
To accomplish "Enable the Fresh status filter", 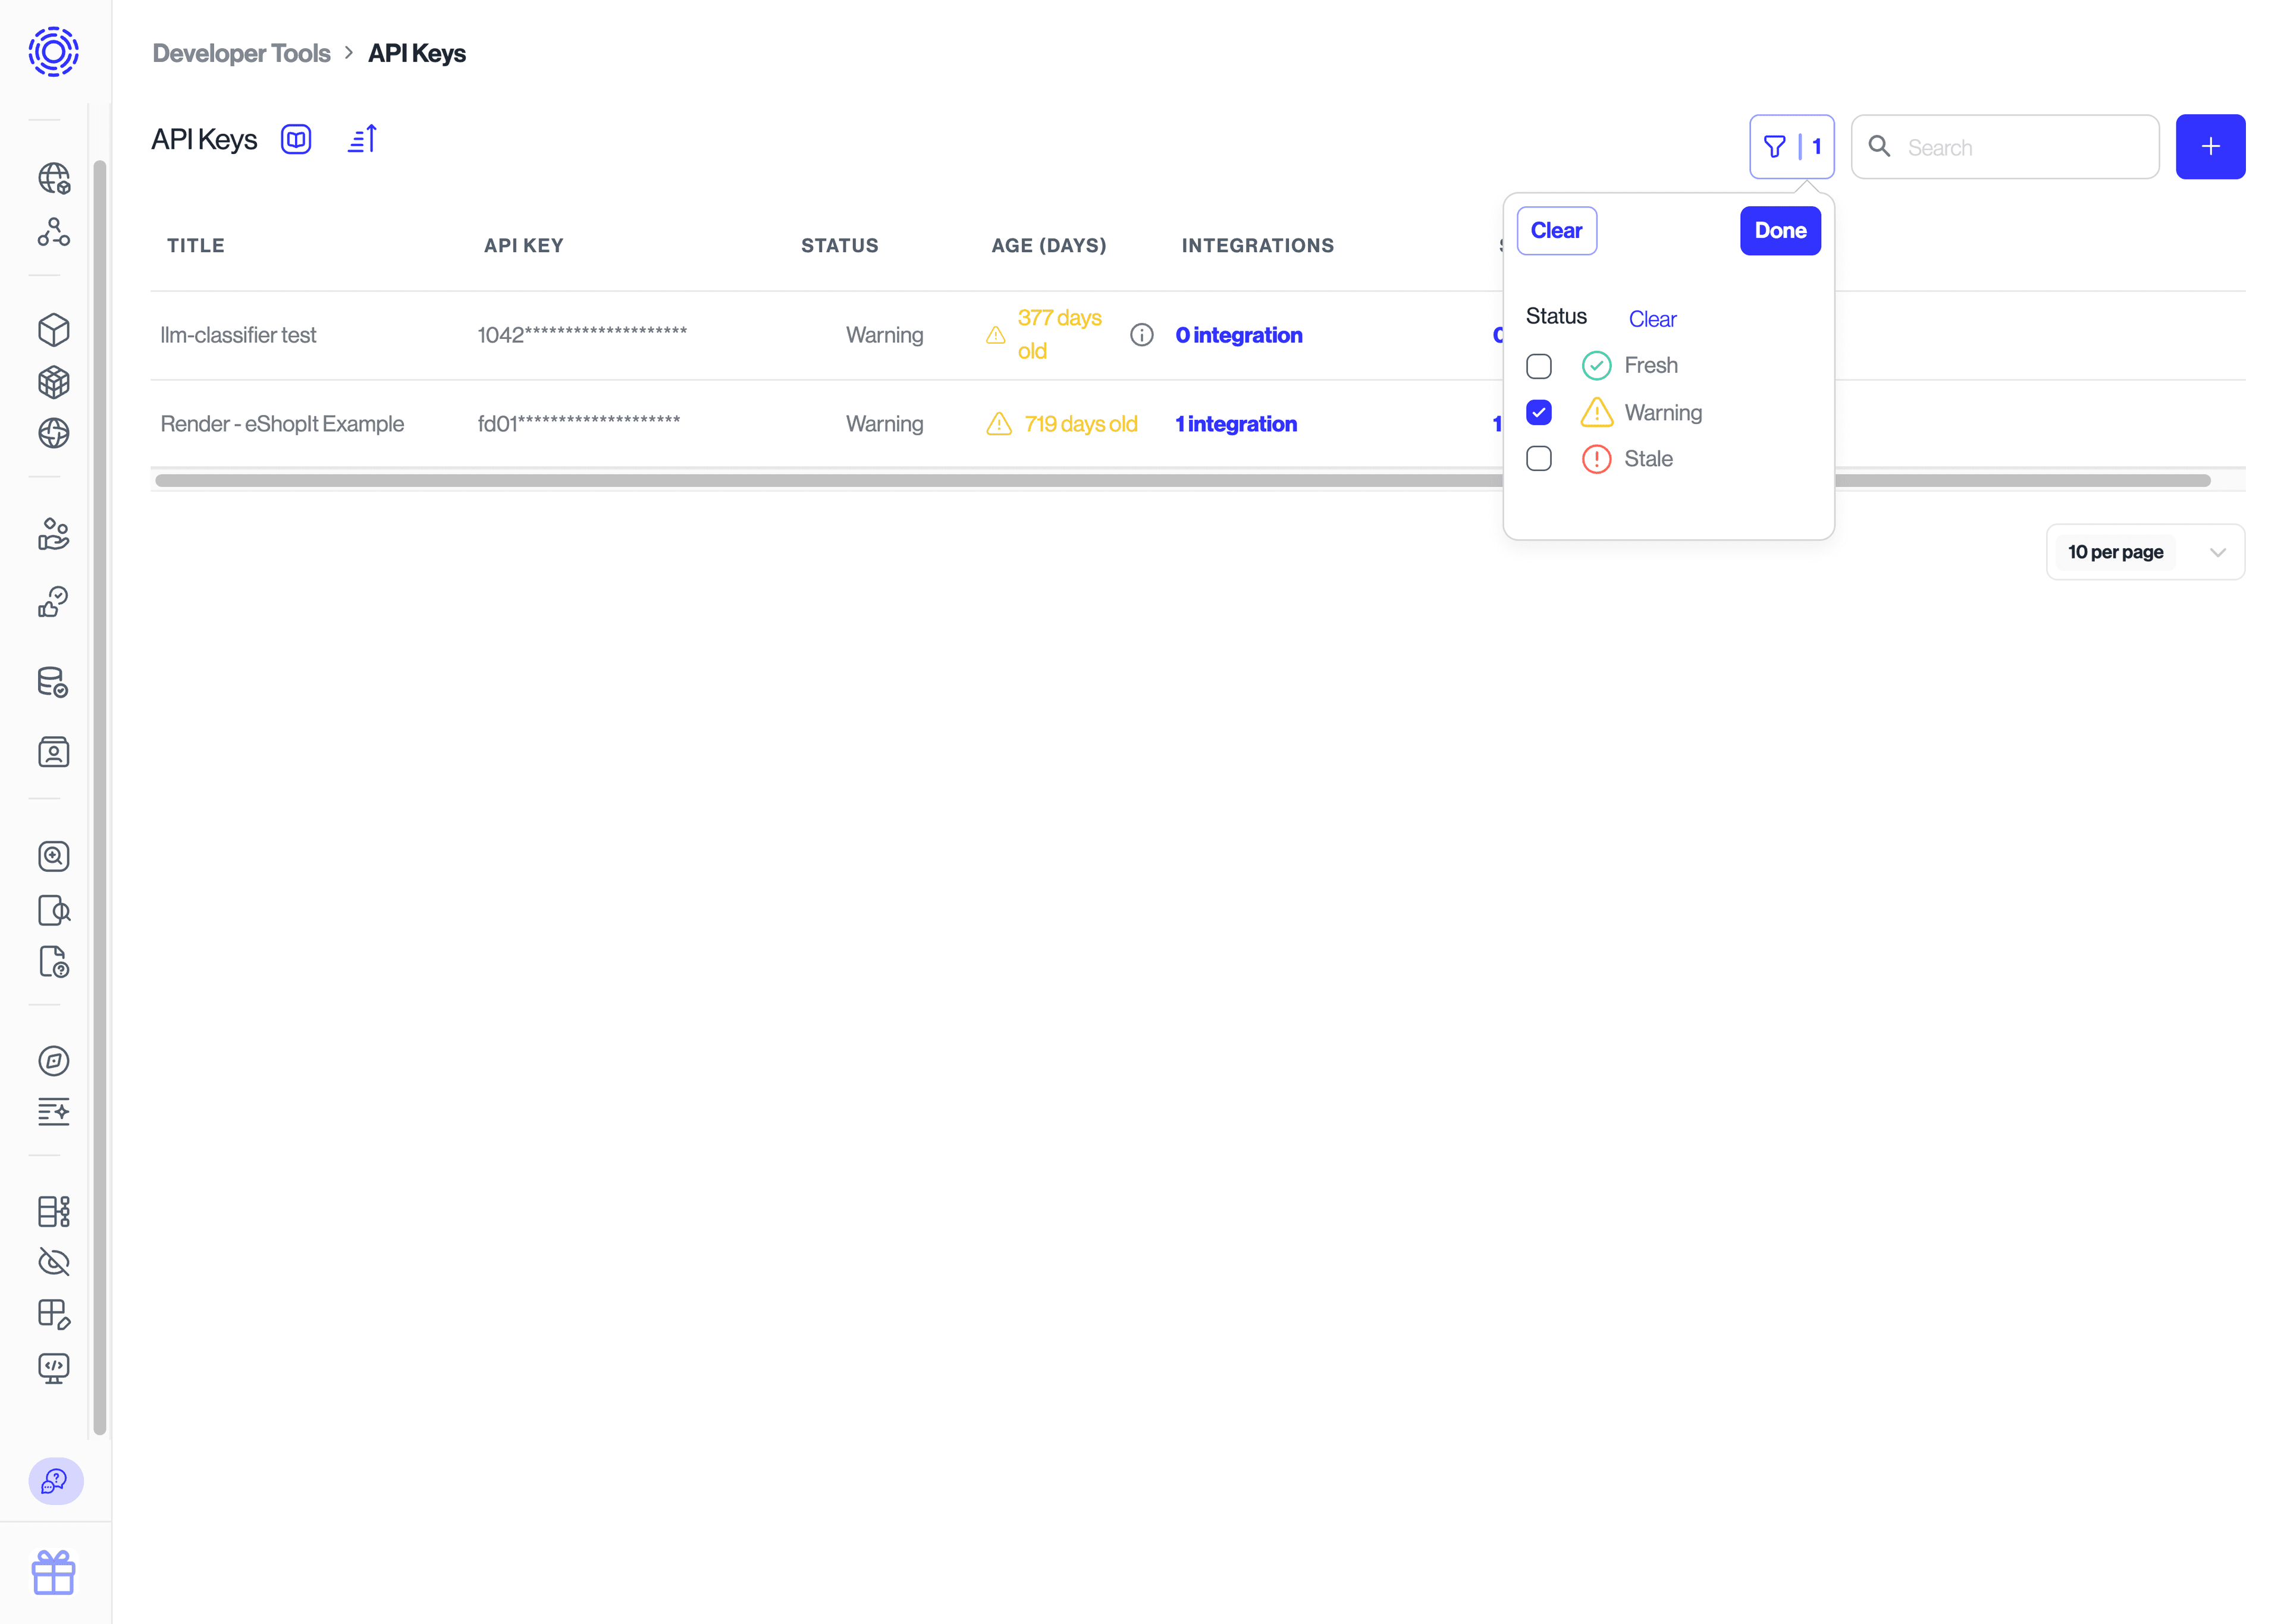I will coord(1539,365).
